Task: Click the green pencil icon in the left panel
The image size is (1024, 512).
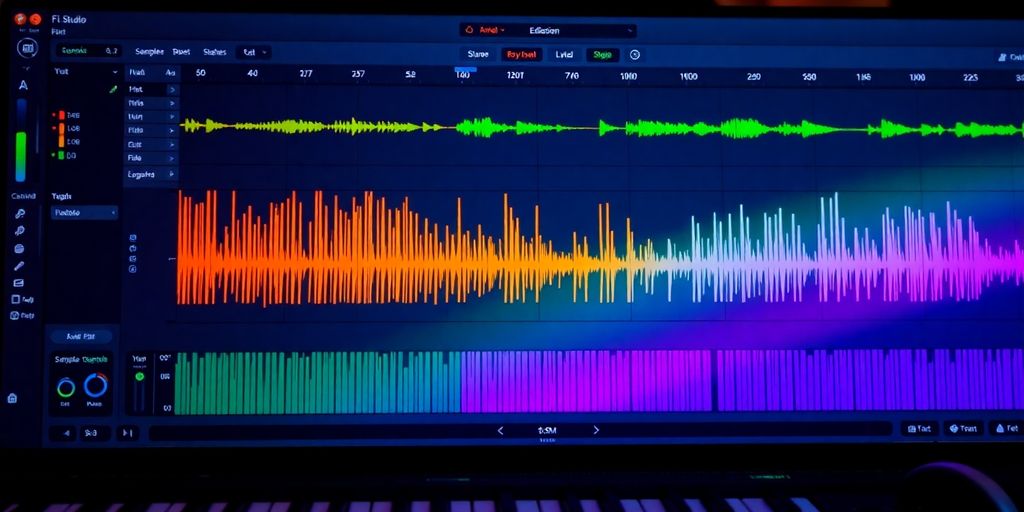Action: (113, 89)
